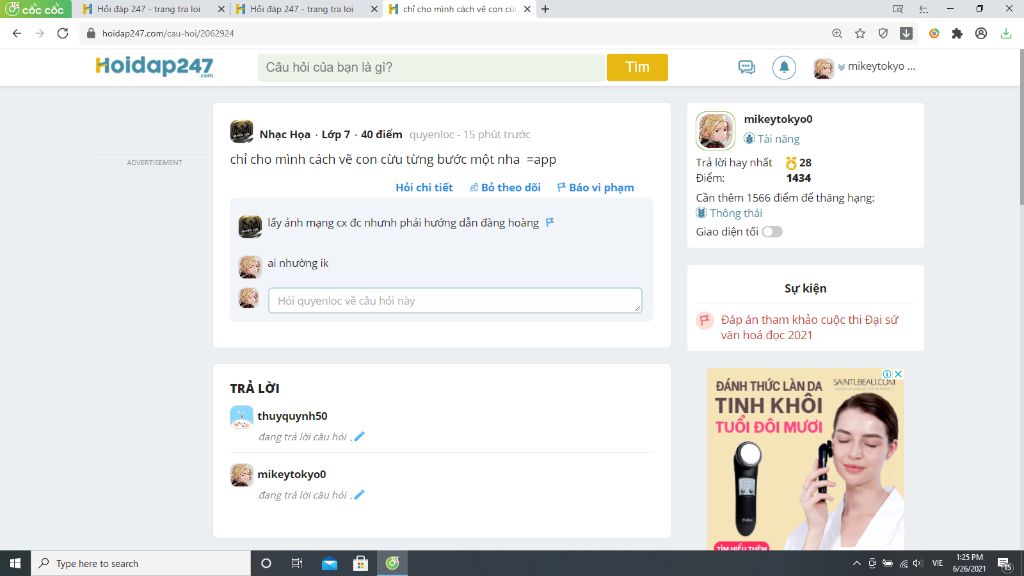This screenshot has height=576, width=1024.
Task: Focus the Câu hỏi của bạn là gì search field
Action: (x=431, y=67)
